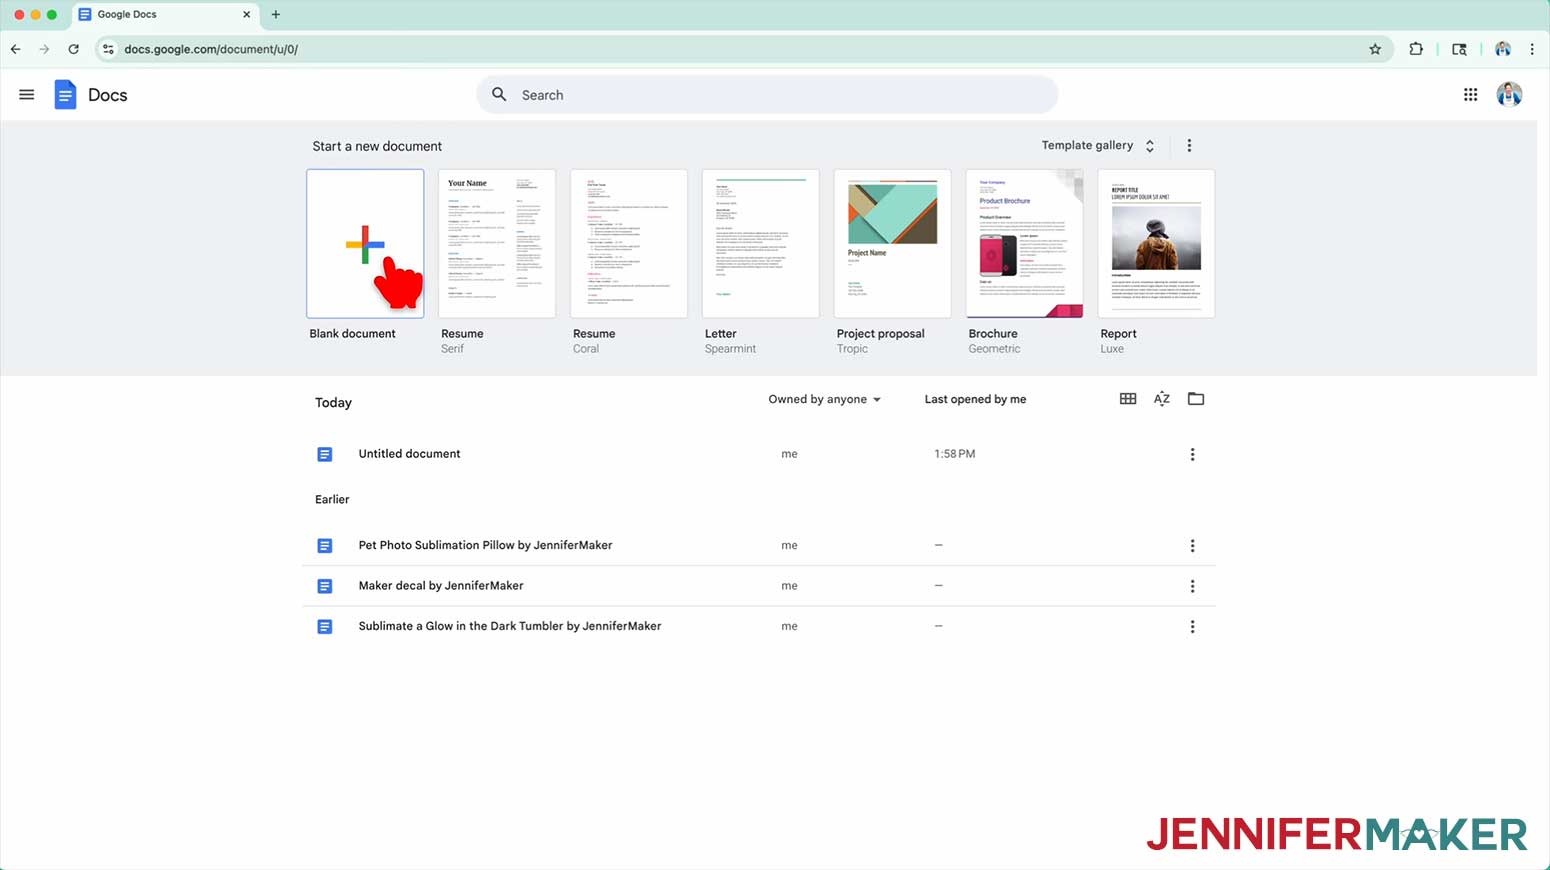Close the Google Docs tab
The image size is (1550, 870).
click(246, 14)
